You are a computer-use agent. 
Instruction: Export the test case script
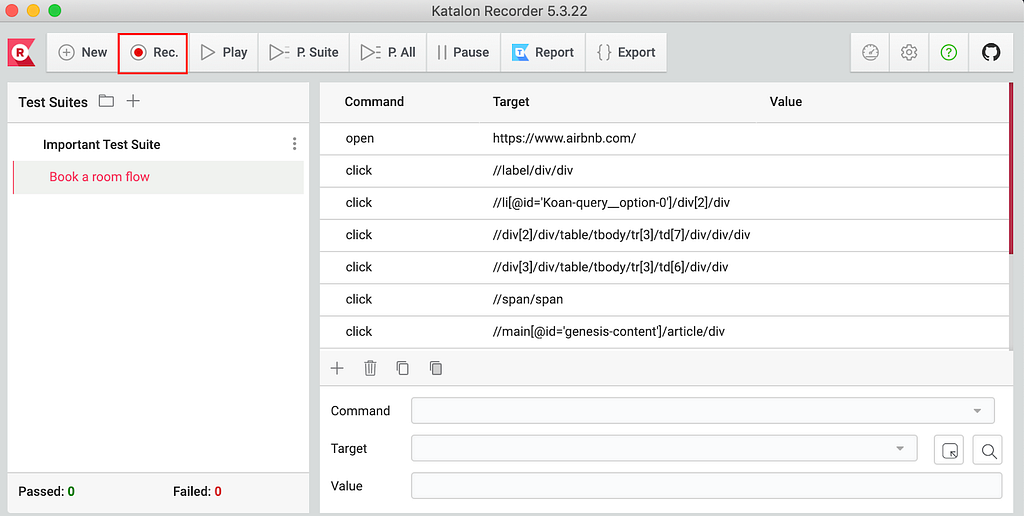point(626,52)
